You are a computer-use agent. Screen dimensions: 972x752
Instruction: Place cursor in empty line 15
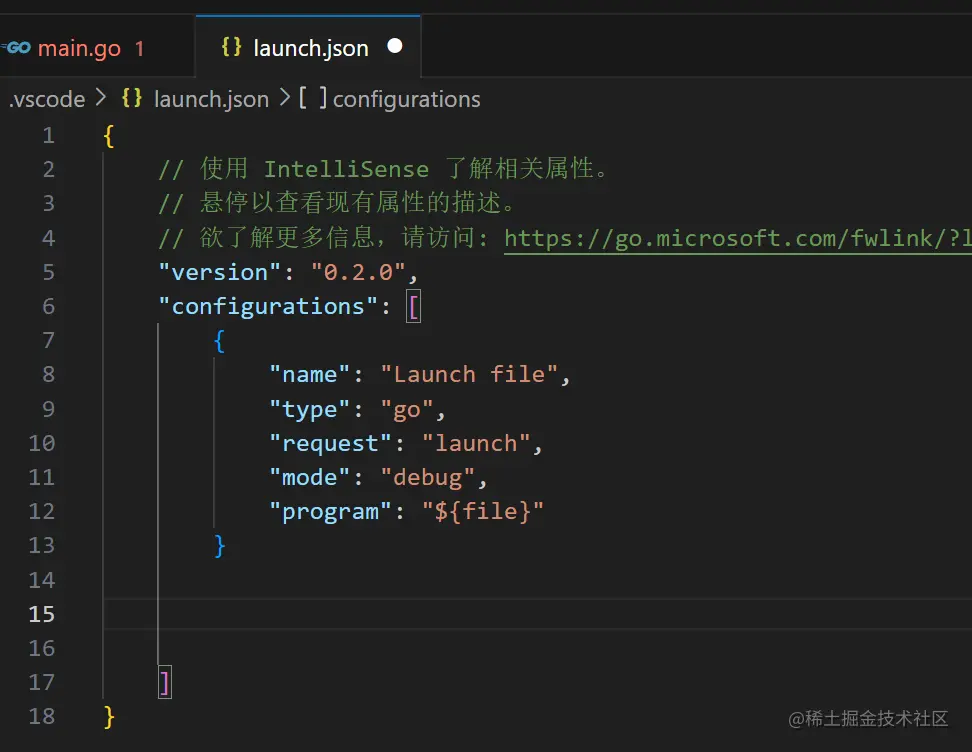coord(537,614)
